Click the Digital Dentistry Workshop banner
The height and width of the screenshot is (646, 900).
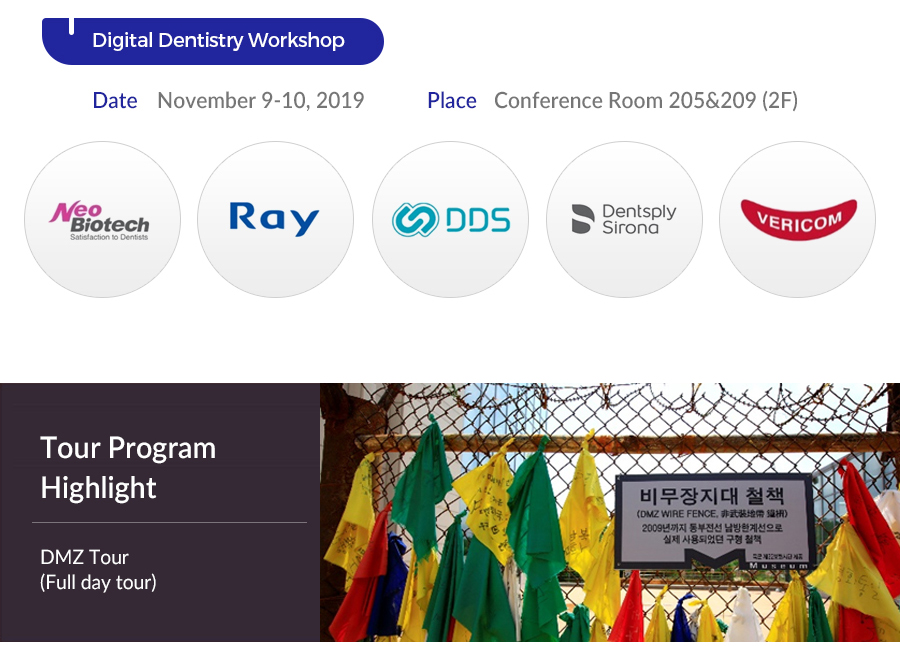tap(213, 41)
